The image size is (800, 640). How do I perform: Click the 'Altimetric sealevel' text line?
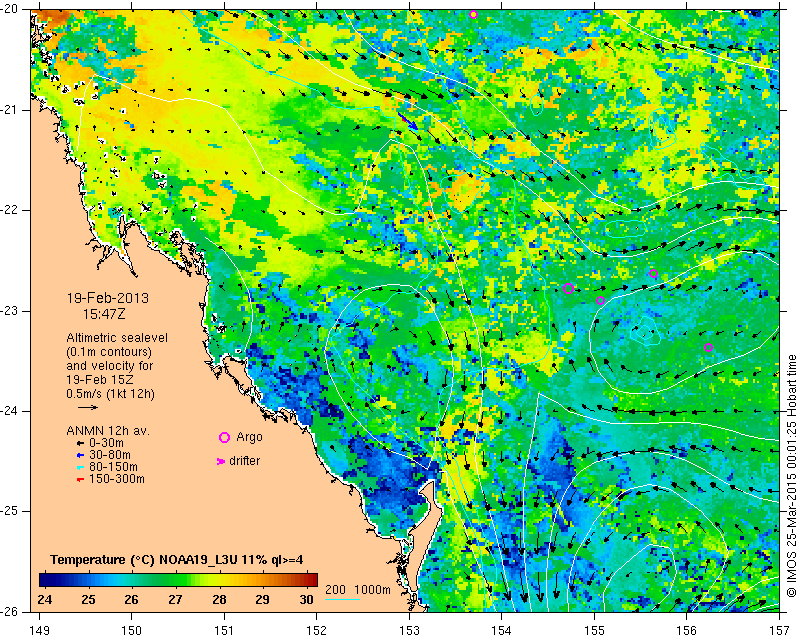(117, 338)
